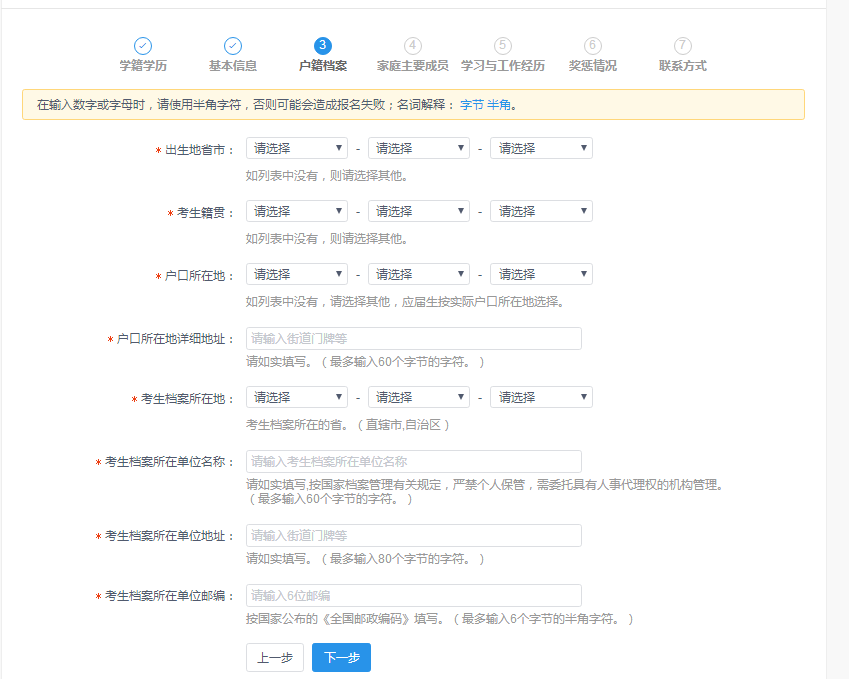The height and width of the screenshot is (679, 849).
Task: Click step 6 circle for 奖惩情况
Action: (x=593, y=46)
